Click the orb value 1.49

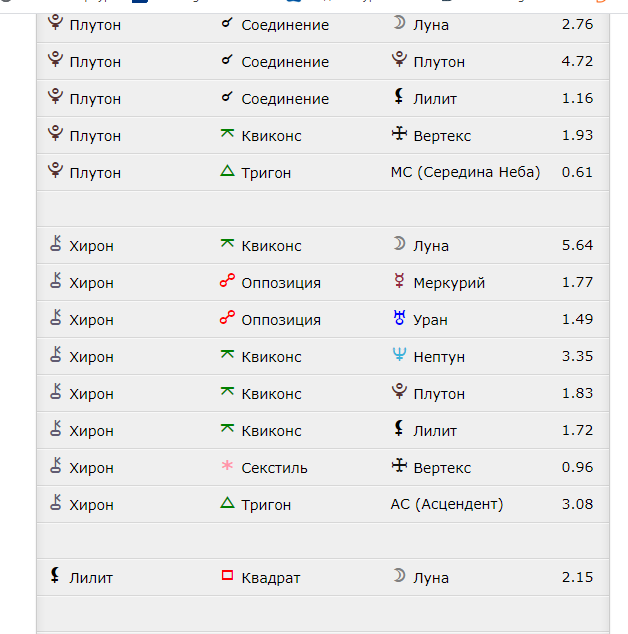577,319
